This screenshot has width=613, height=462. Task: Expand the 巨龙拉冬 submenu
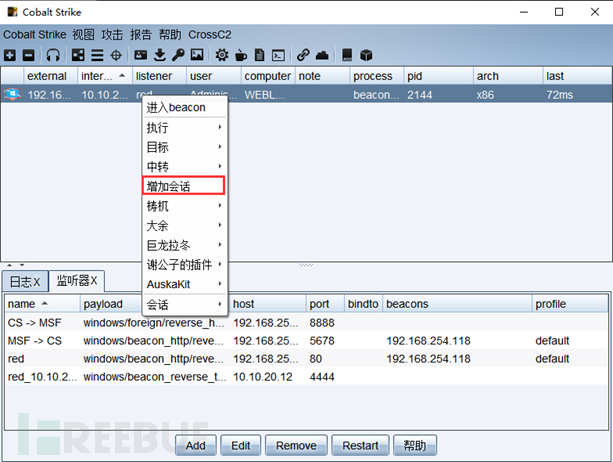coord(185,245)
